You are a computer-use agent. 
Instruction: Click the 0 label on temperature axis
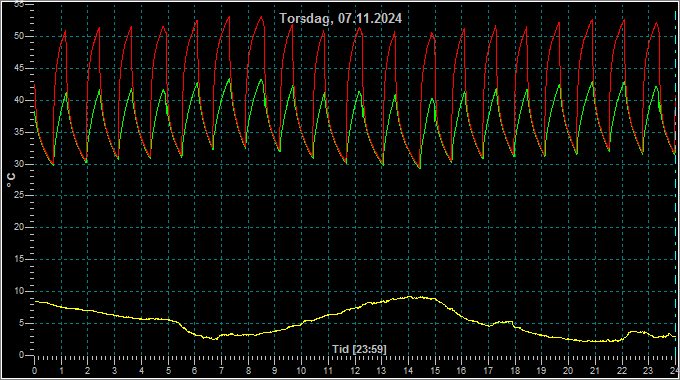pos(21,355)
